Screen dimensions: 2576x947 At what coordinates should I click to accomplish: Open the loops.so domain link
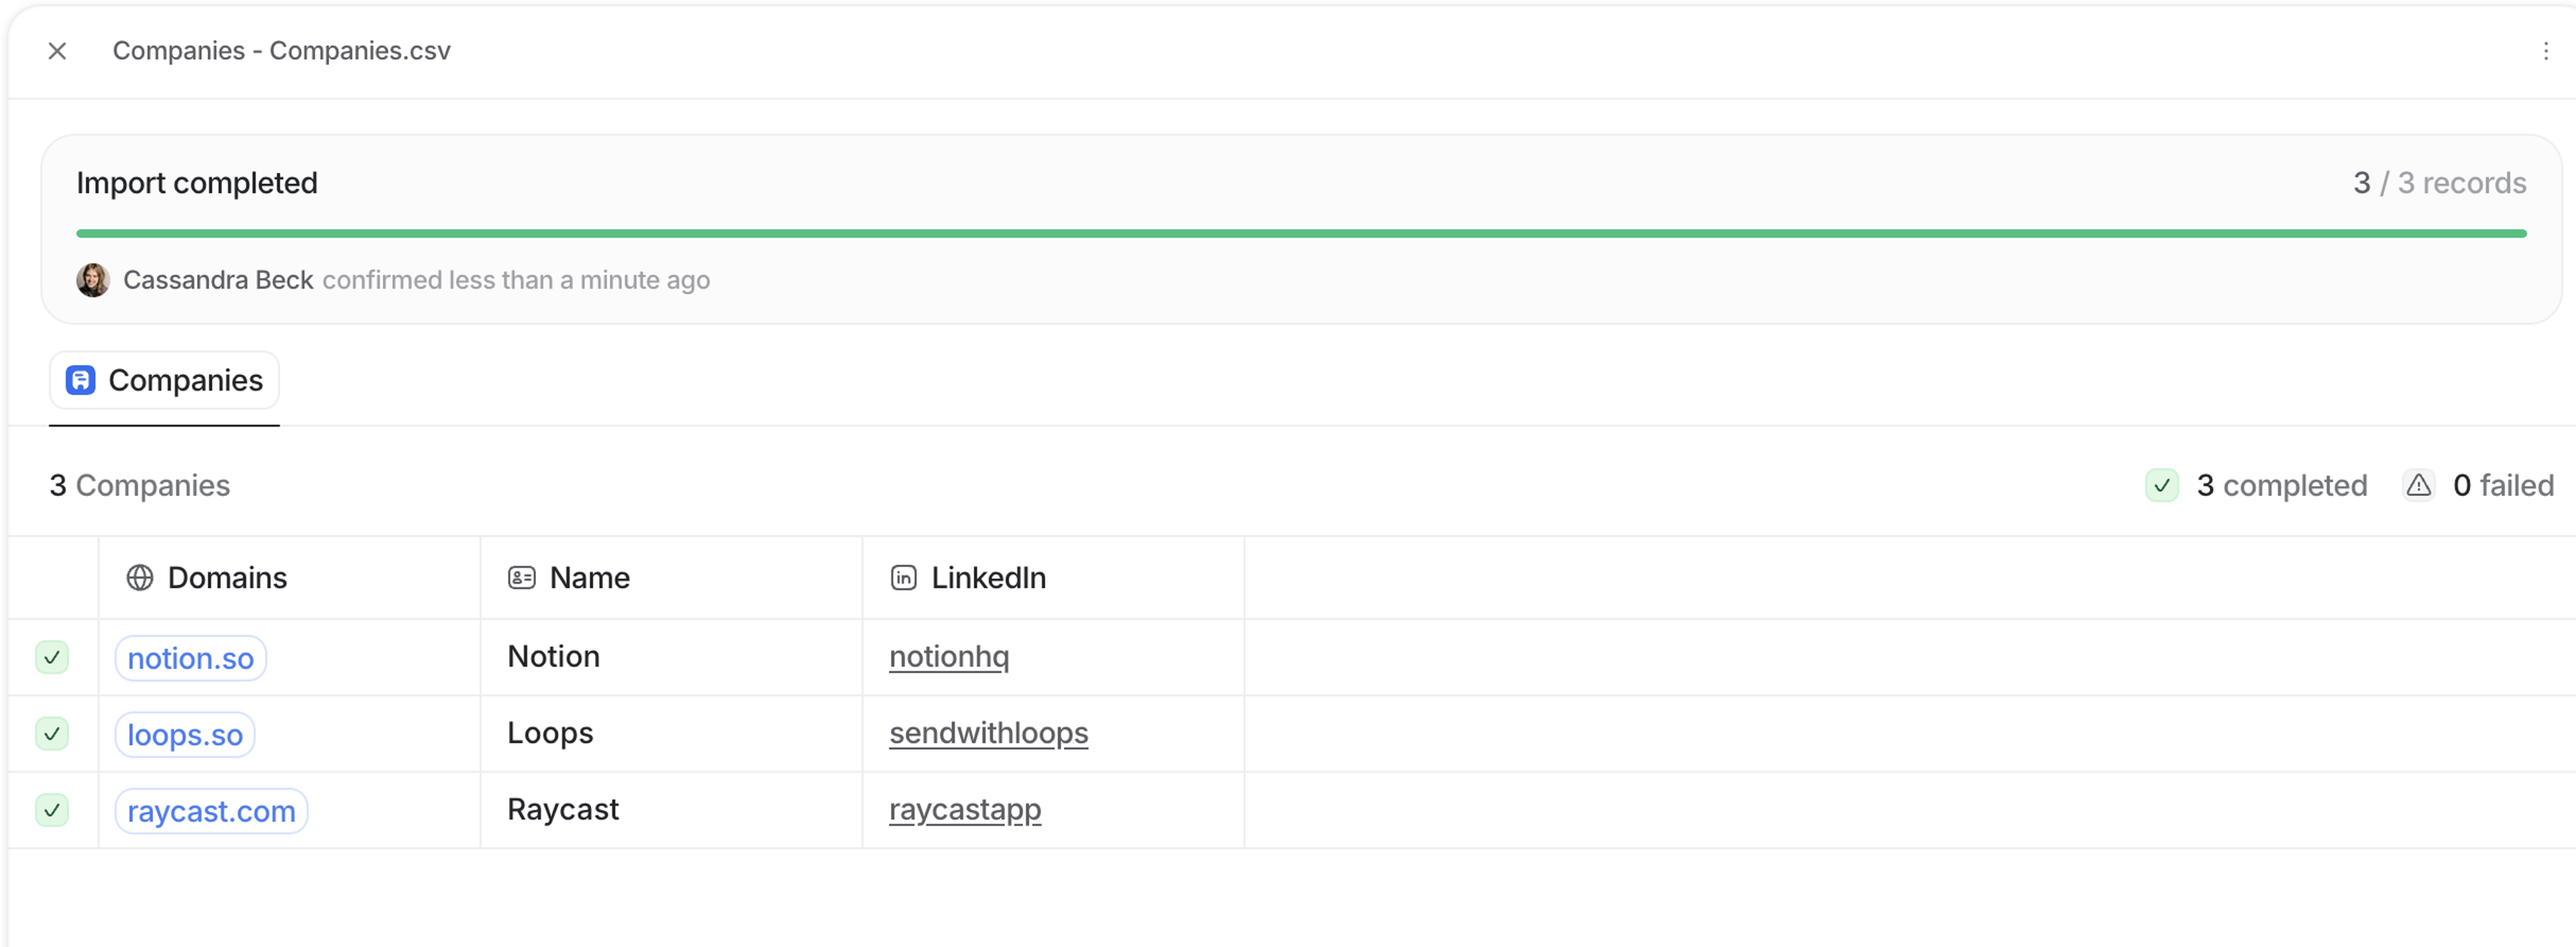[x=185, y=735]
